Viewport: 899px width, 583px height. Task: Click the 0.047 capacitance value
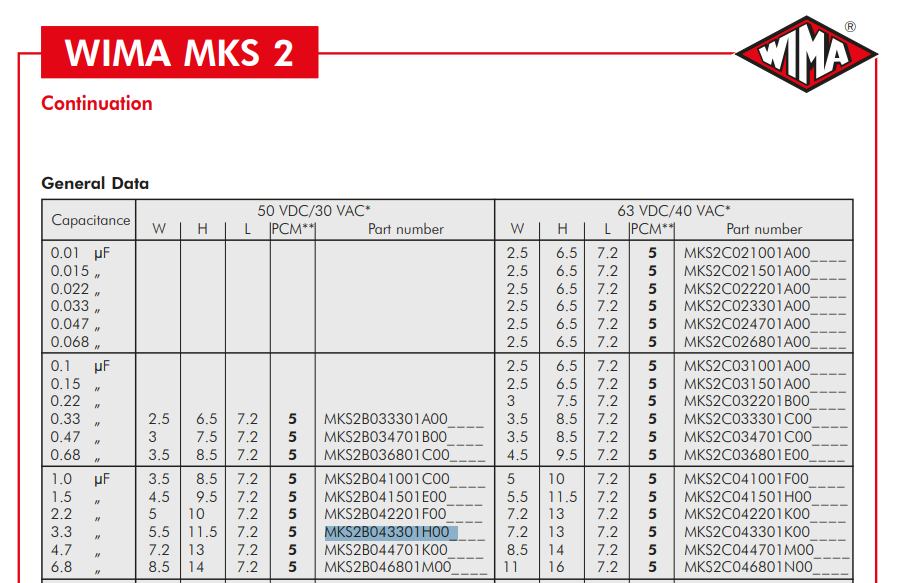(70, 324)
